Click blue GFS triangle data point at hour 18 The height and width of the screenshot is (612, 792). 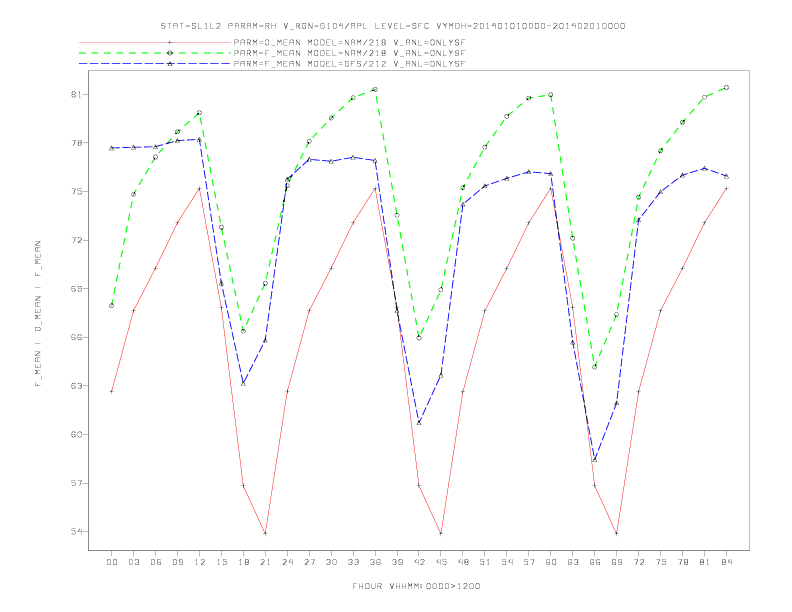[x=243, y=384]
